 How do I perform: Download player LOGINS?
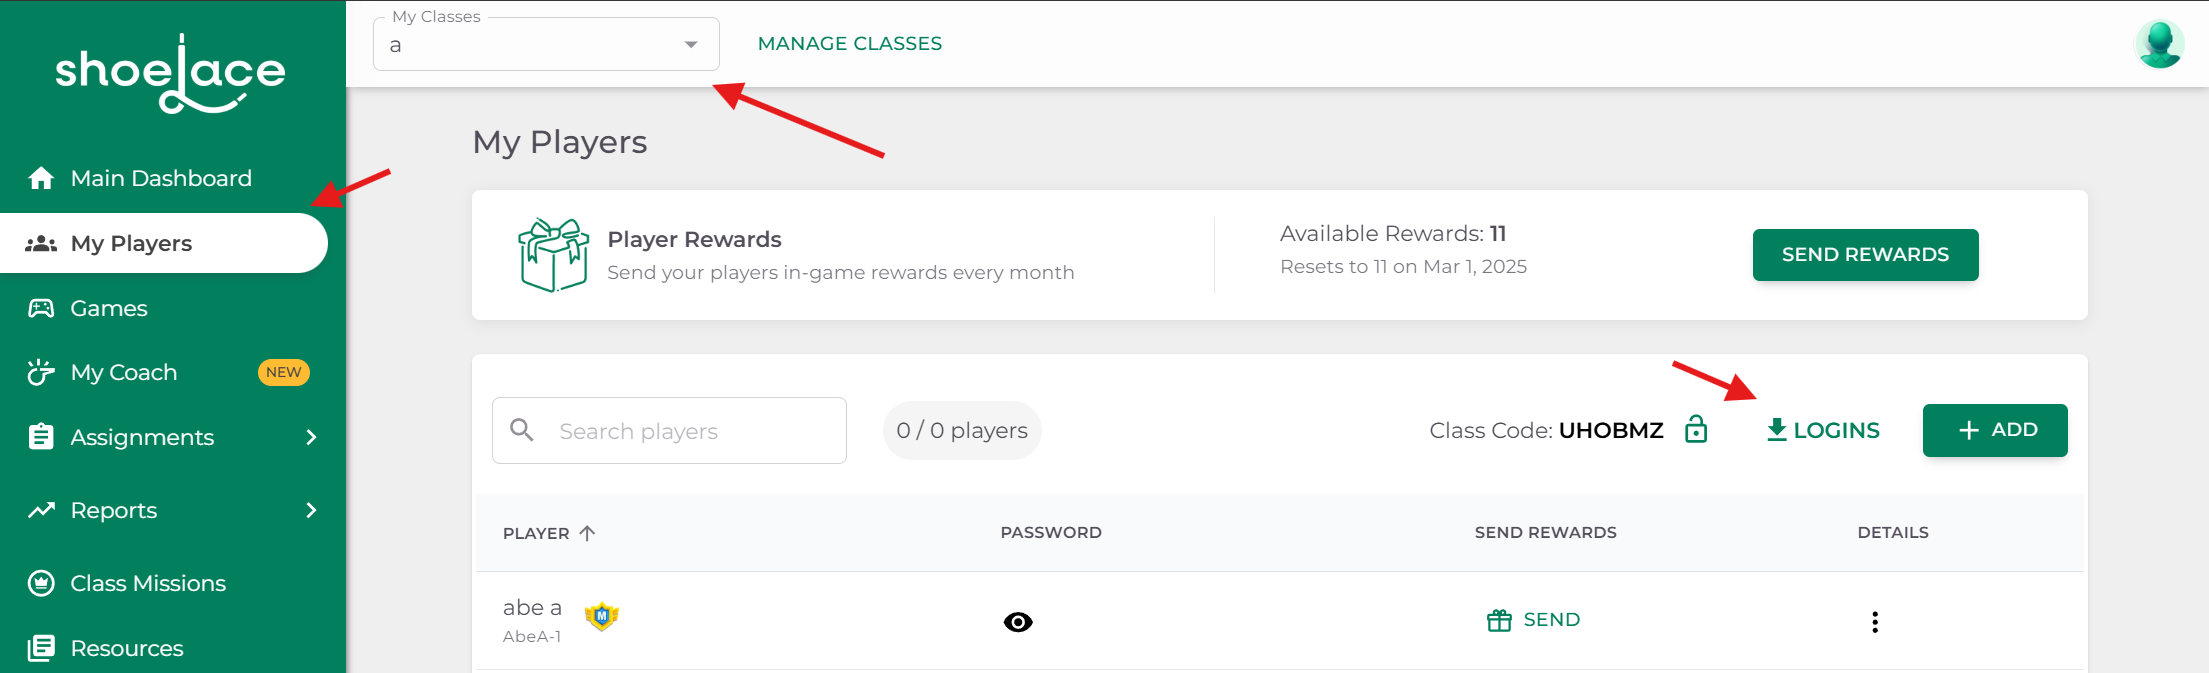click(x=1823, y=430)
